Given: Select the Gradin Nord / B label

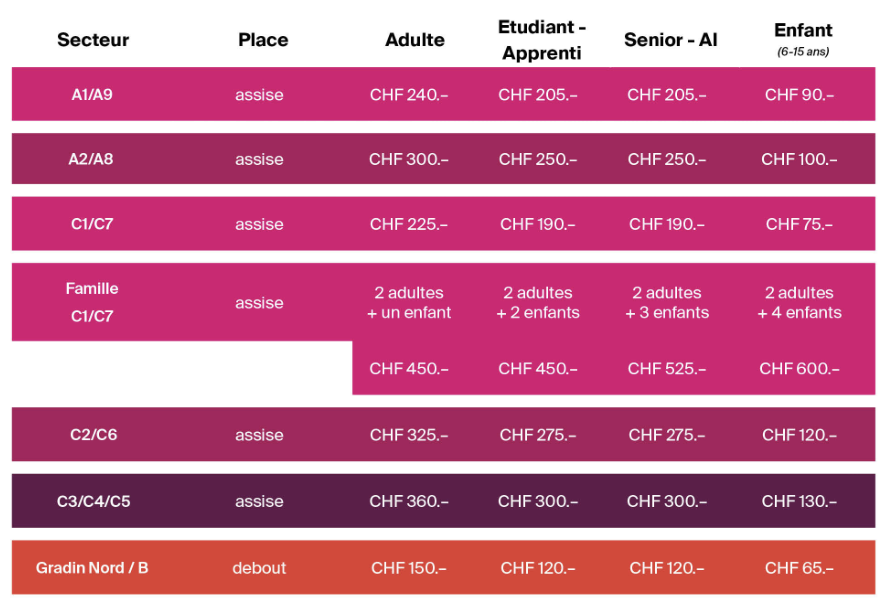Looking at the screenshot, I should 92,568.
